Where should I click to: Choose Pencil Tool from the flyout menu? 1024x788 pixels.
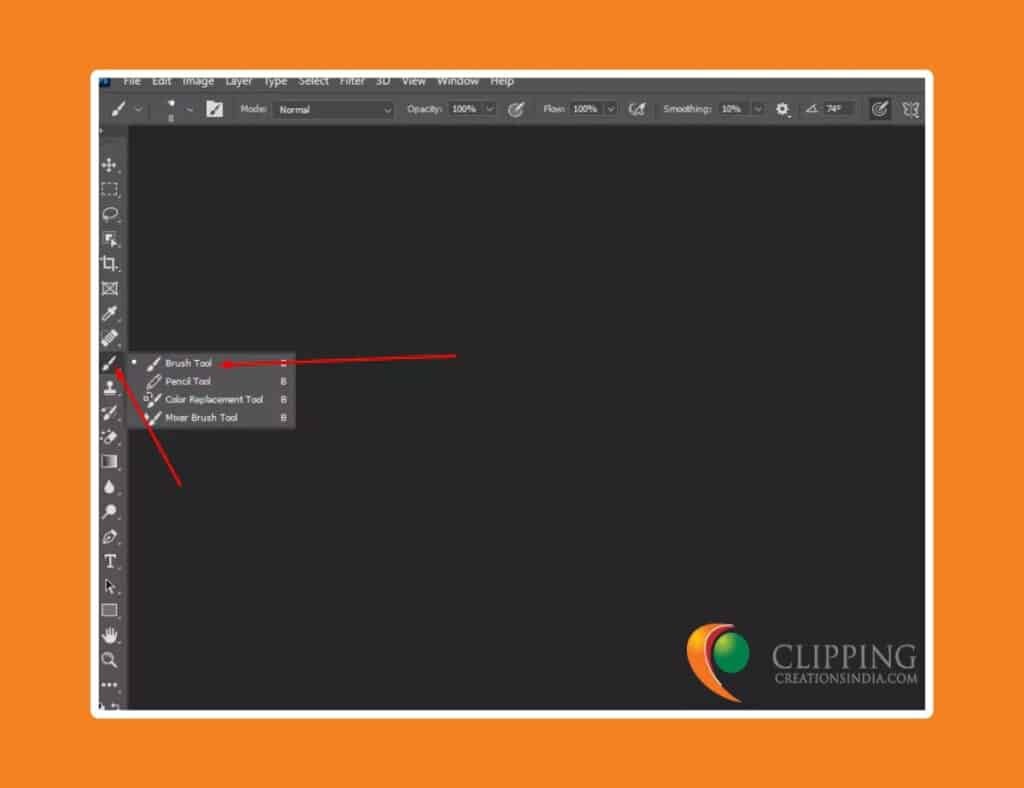point(188,381)
